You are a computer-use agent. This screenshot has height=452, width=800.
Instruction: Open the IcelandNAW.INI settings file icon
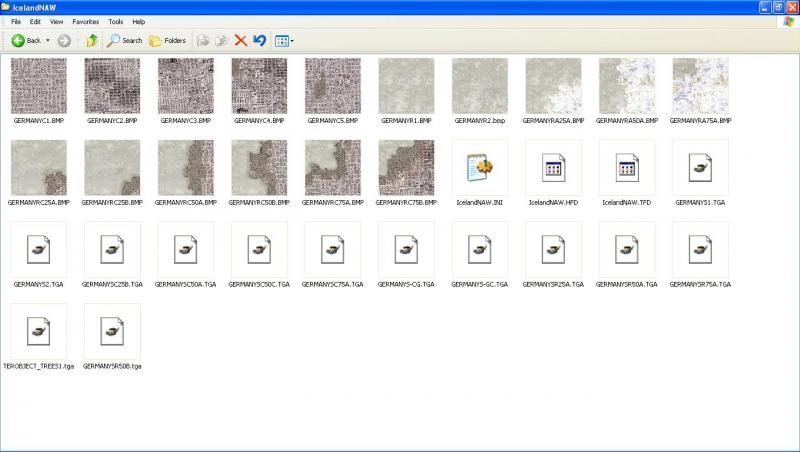pyautogui.click(x=480, y=168)
